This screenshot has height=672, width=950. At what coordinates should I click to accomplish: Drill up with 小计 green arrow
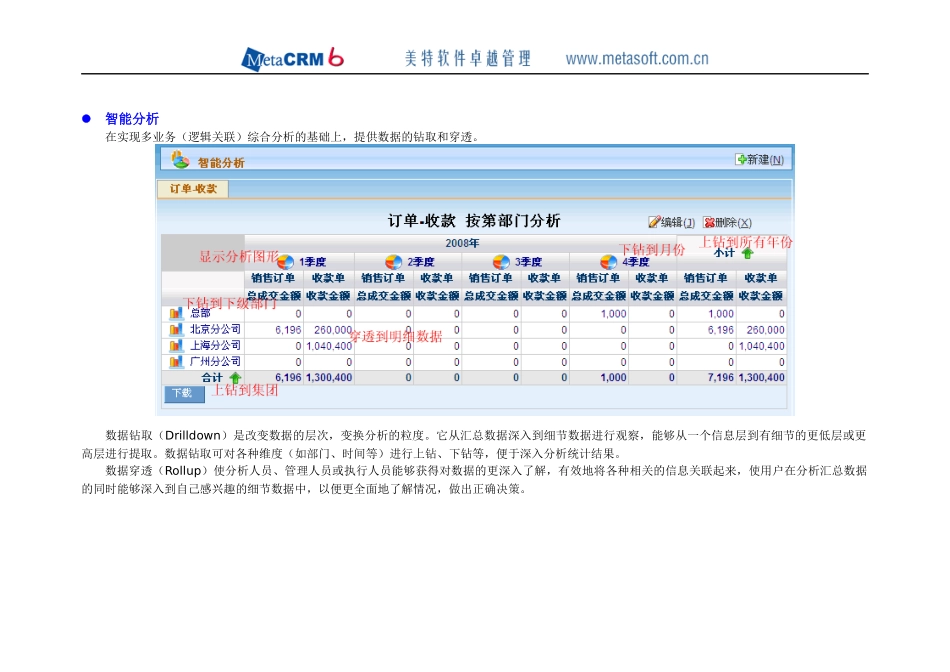click(x=747, y=253)
